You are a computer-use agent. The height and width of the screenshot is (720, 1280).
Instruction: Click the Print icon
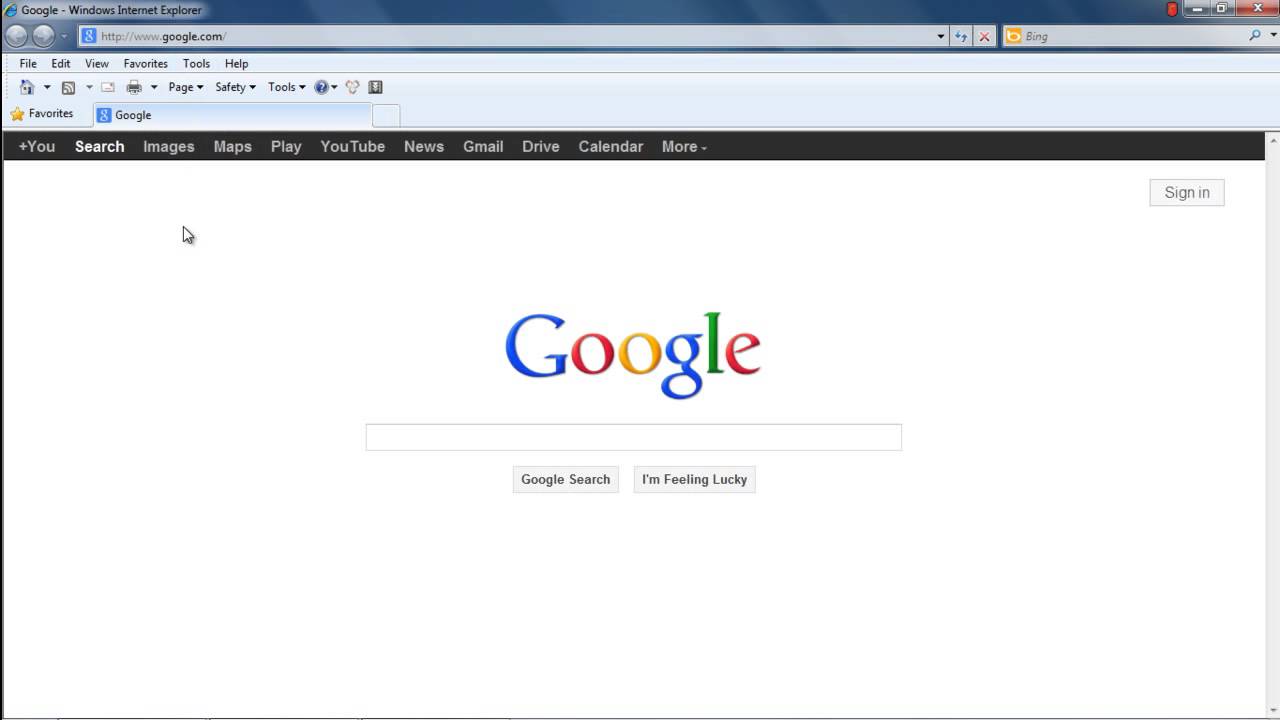click(134, 88)
